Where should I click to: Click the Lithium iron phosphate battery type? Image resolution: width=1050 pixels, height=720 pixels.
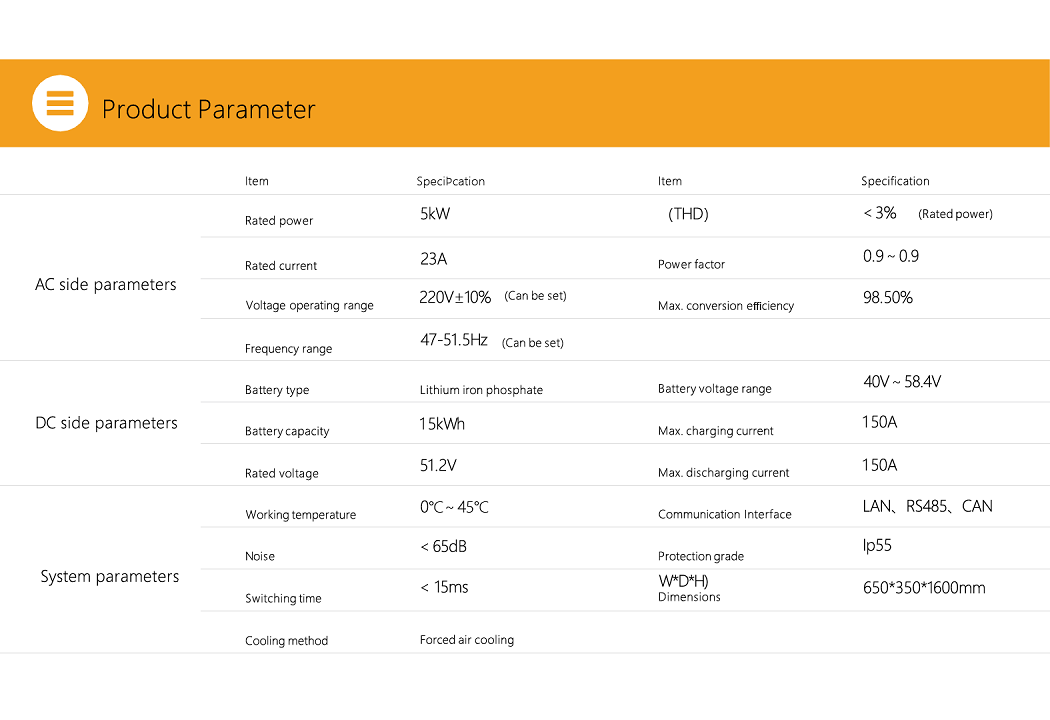coord(481,390)
